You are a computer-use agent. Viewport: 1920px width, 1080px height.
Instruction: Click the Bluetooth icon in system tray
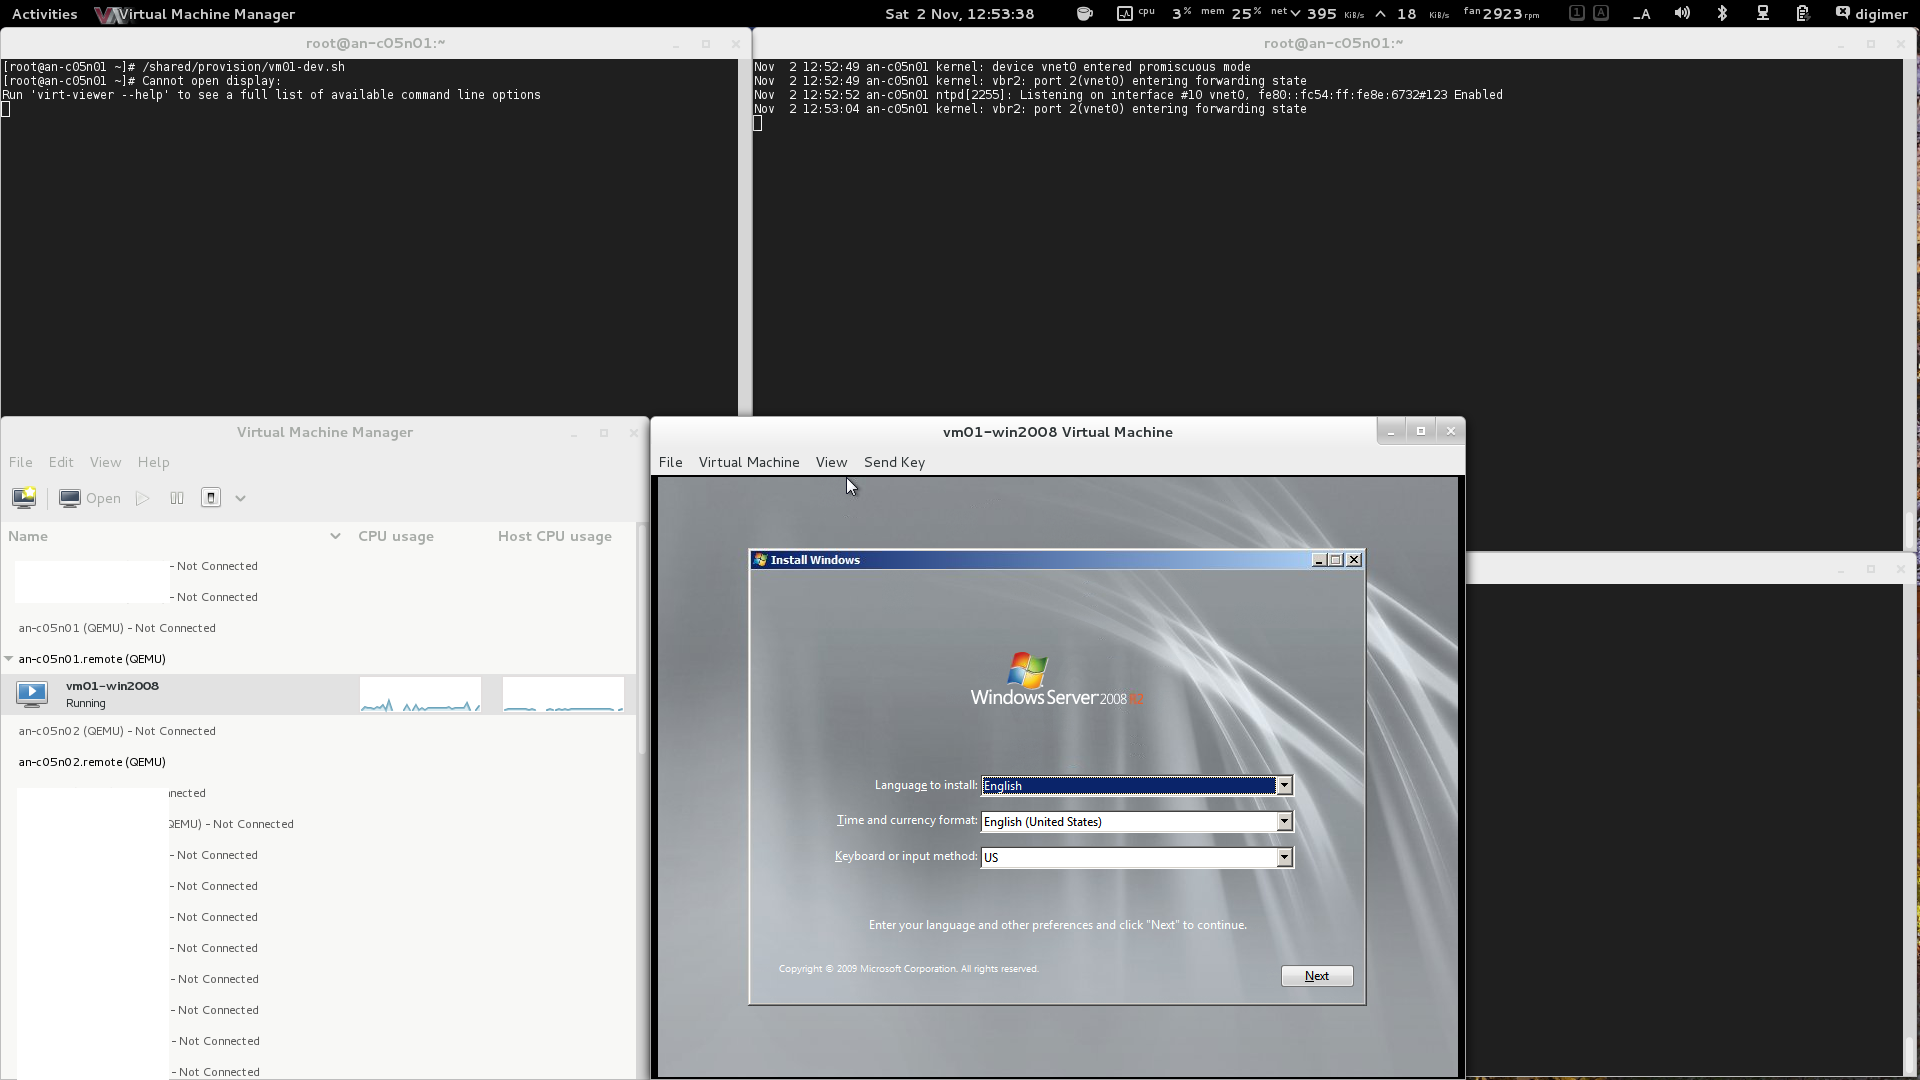click(x=1722, y=14)
